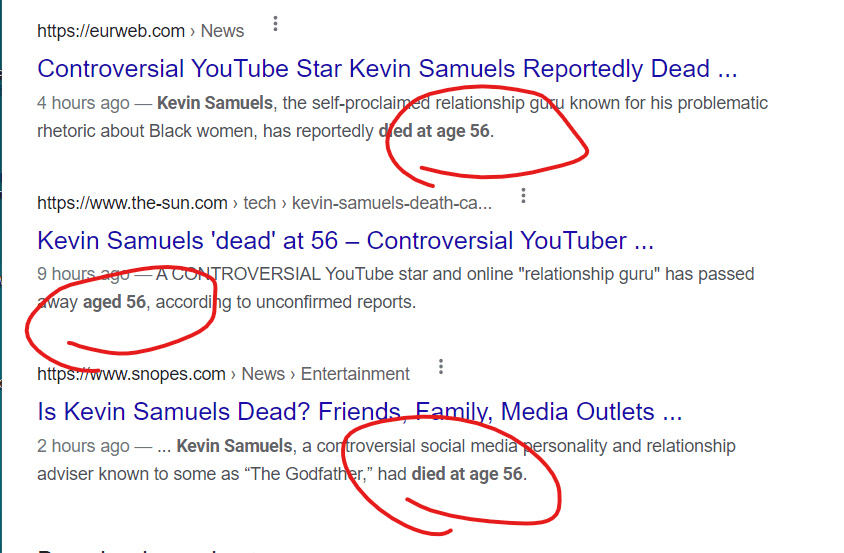
Task: Open "Kevin Samuels 'dead' at 56" headline
Action: [x=346, y=241]
